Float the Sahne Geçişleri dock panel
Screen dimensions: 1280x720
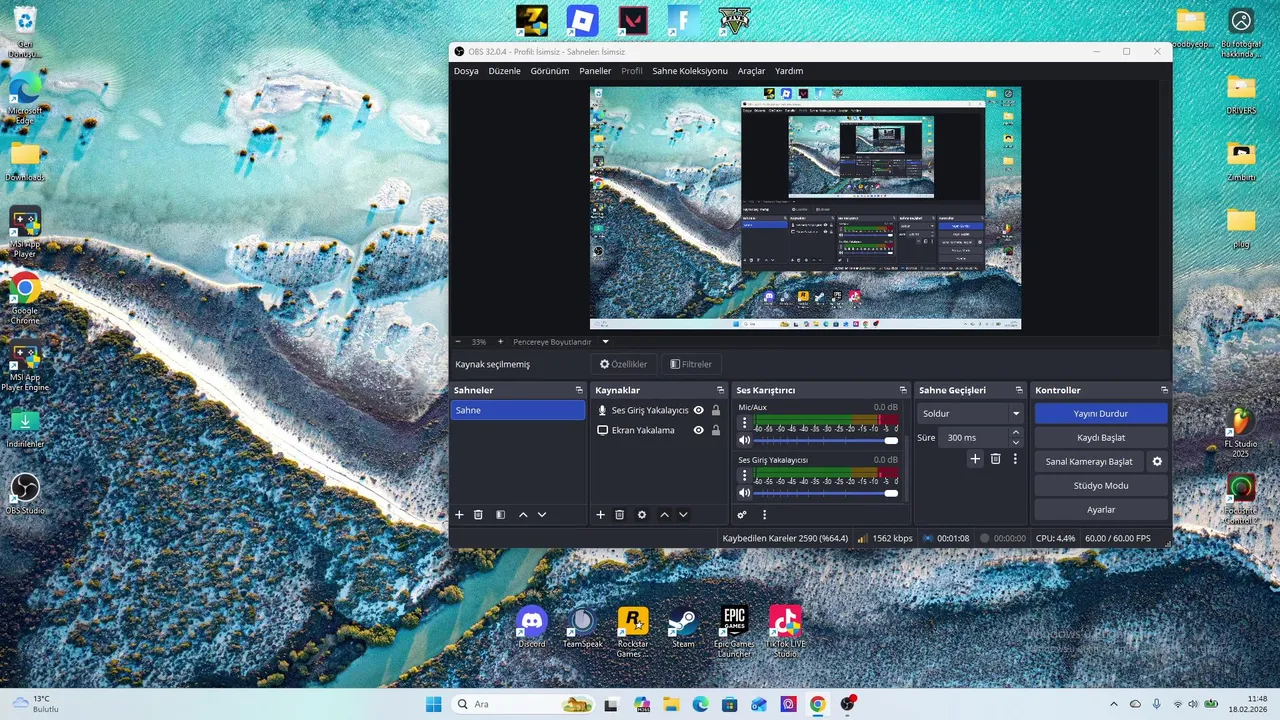pos(1019,390)
